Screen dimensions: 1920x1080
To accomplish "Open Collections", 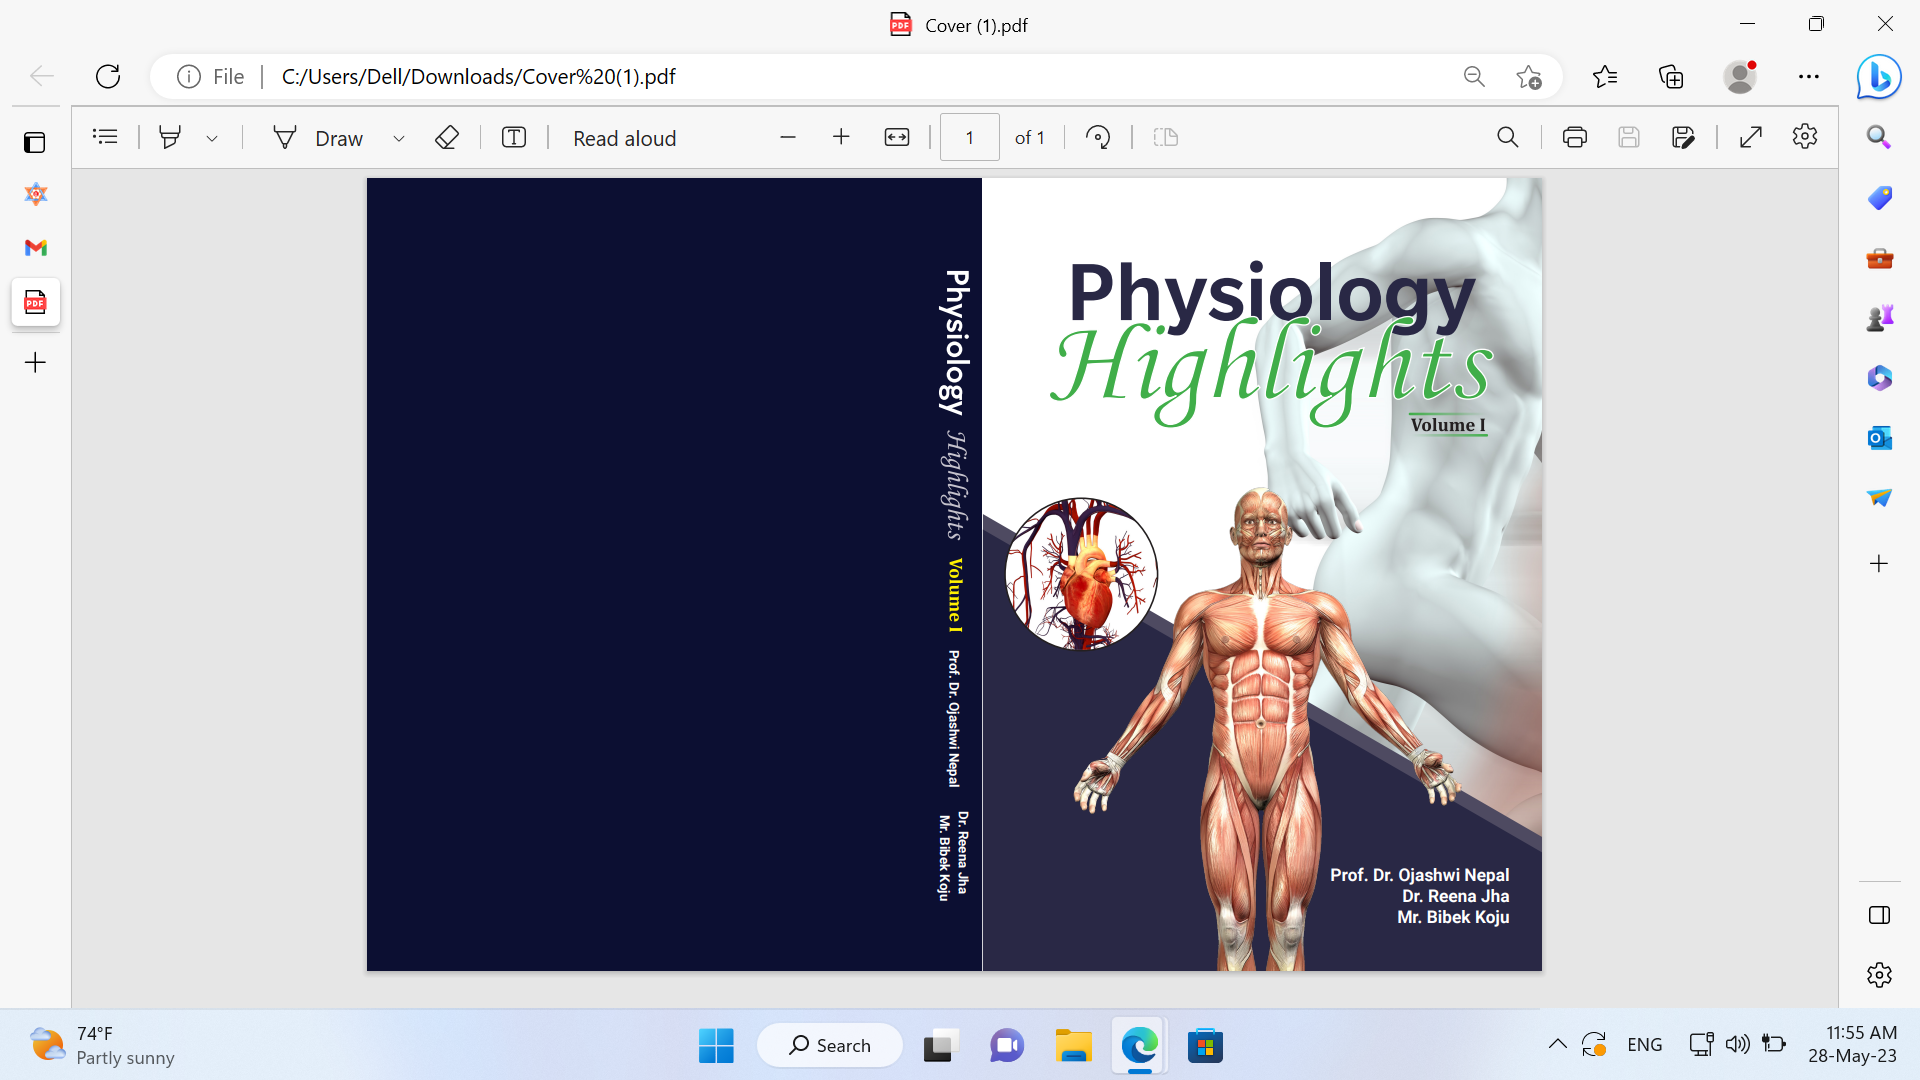I will 1671,77.
